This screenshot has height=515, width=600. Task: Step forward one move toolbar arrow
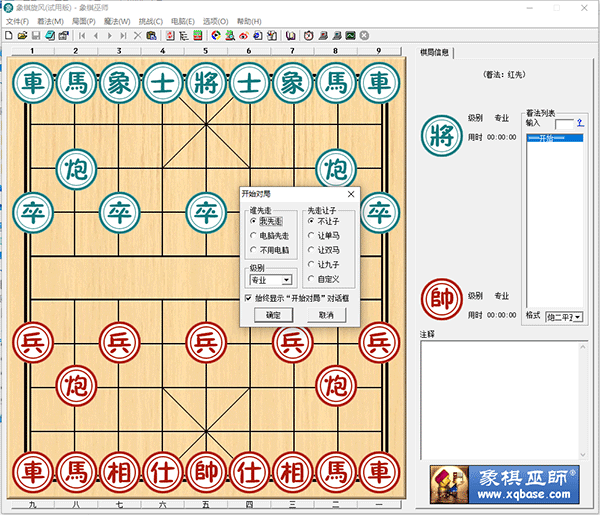[109, 36]
